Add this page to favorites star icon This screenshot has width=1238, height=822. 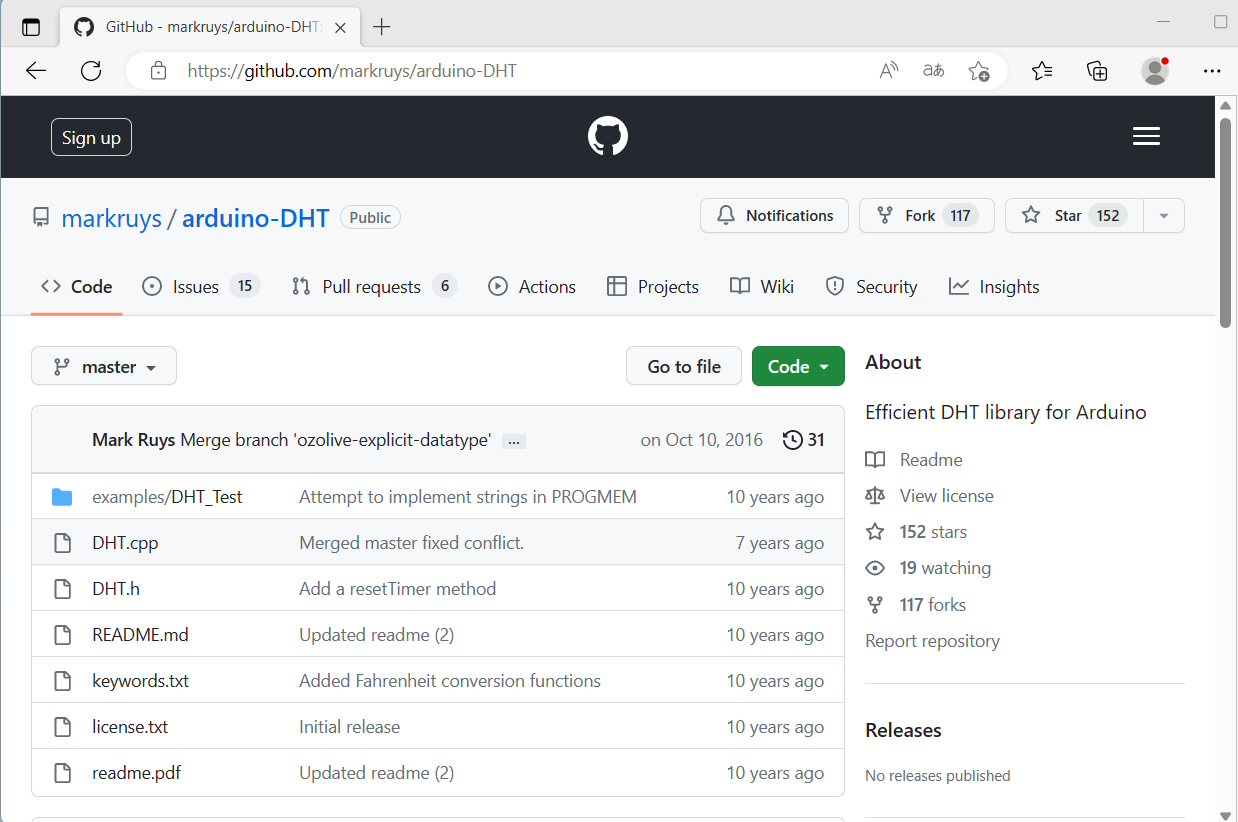(979, 71)
